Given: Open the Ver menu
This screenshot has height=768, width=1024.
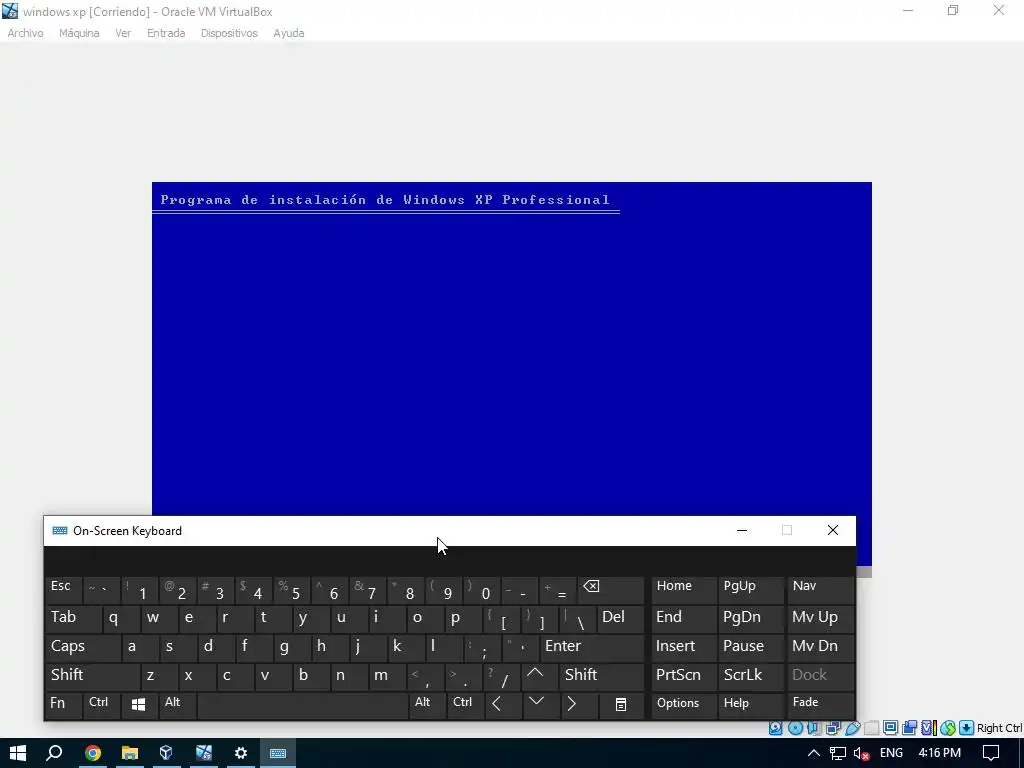Looking at the screenshot, I should click(123, 33).
